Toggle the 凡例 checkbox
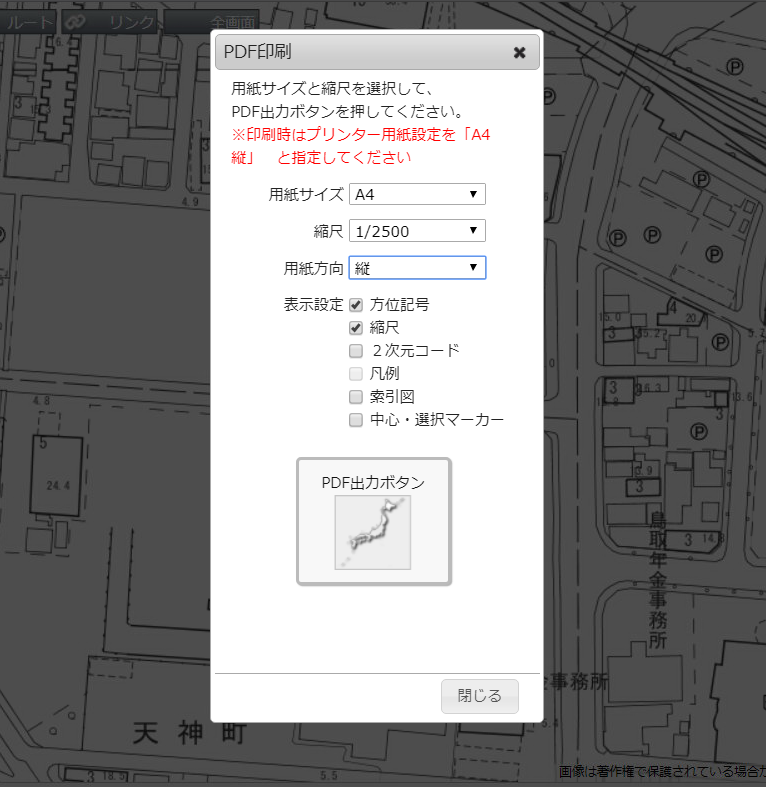766x787 pixels. click(x=356, y=374)
